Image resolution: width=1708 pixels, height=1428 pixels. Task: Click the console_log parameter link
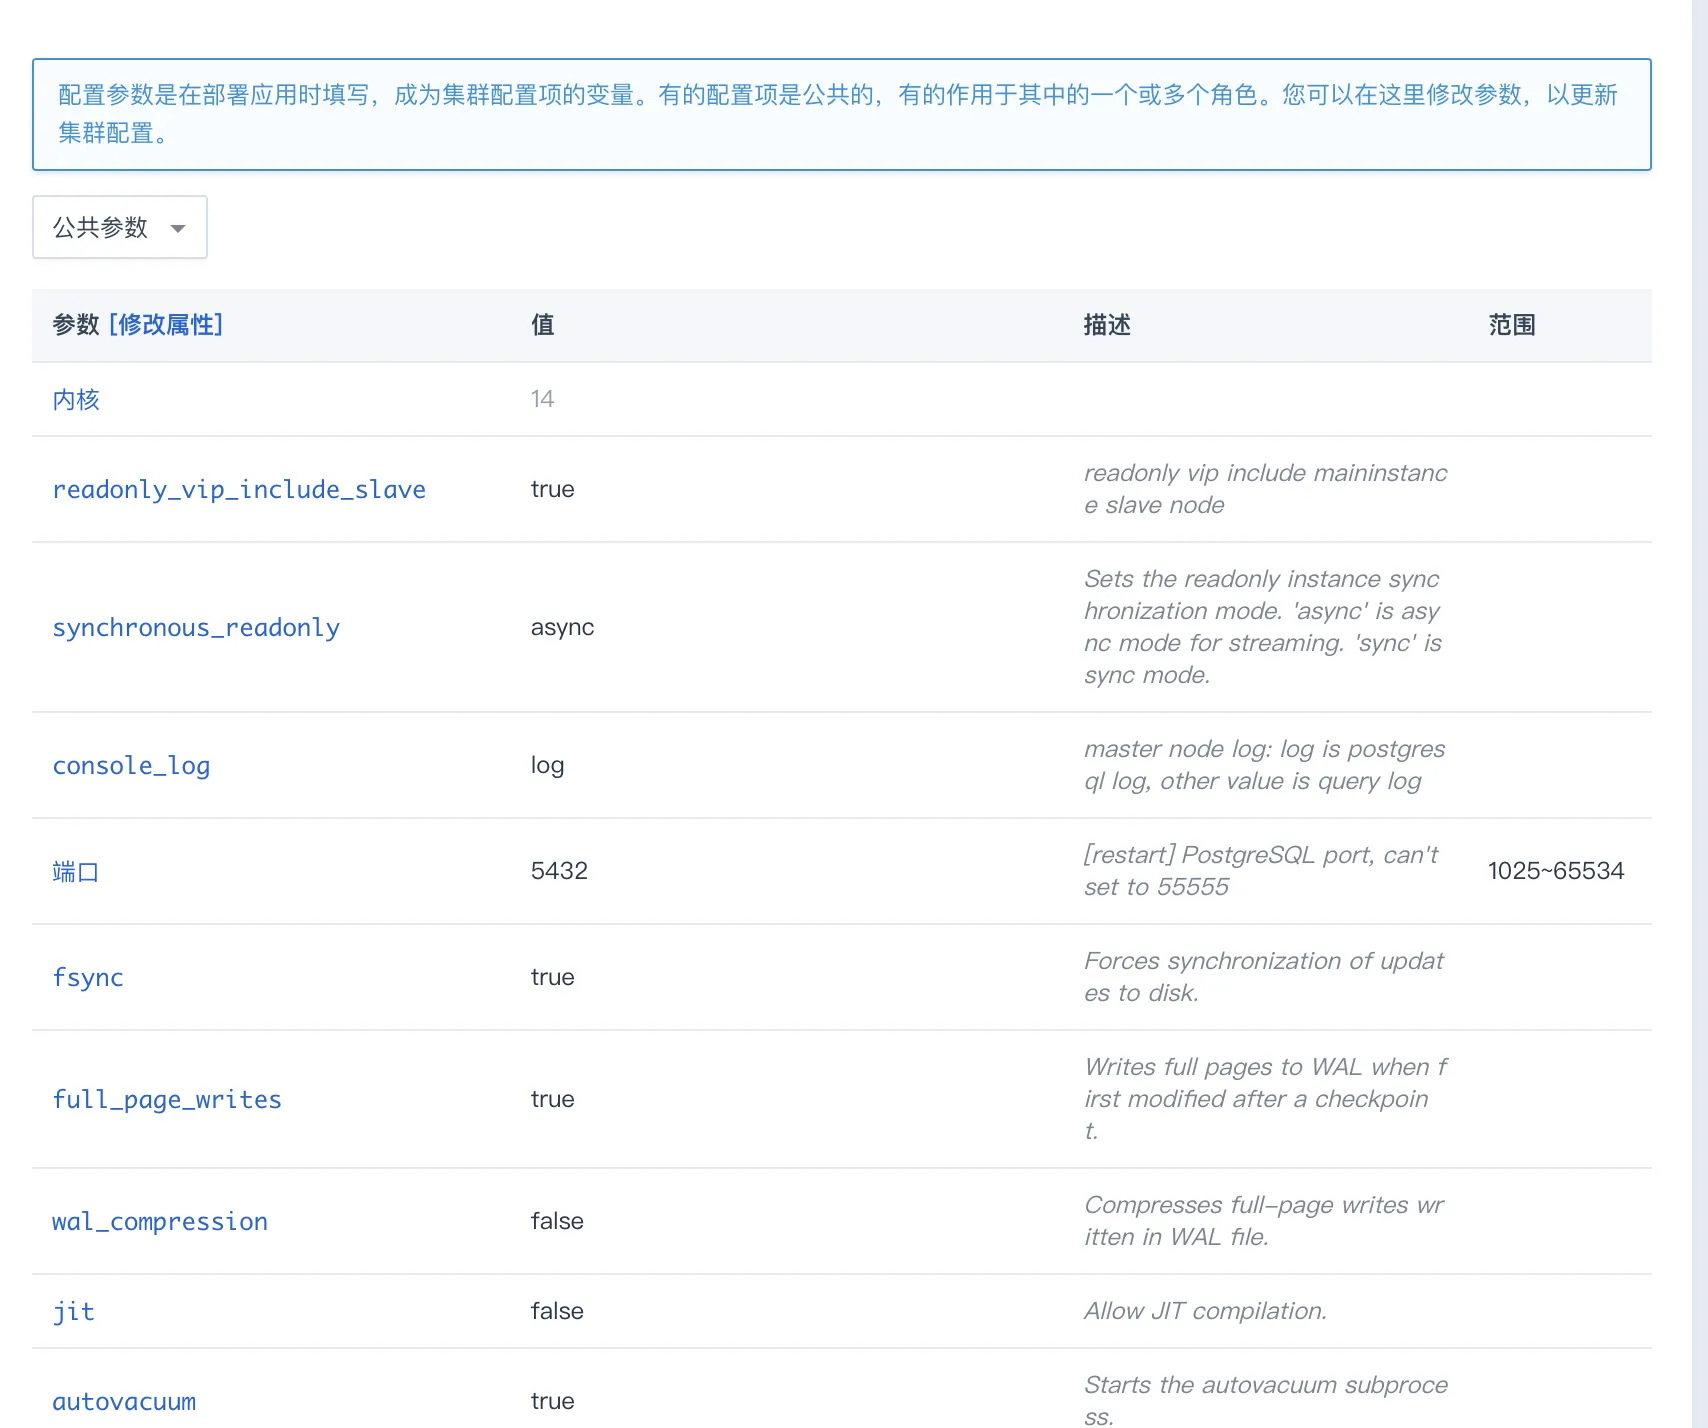(131, 765)
